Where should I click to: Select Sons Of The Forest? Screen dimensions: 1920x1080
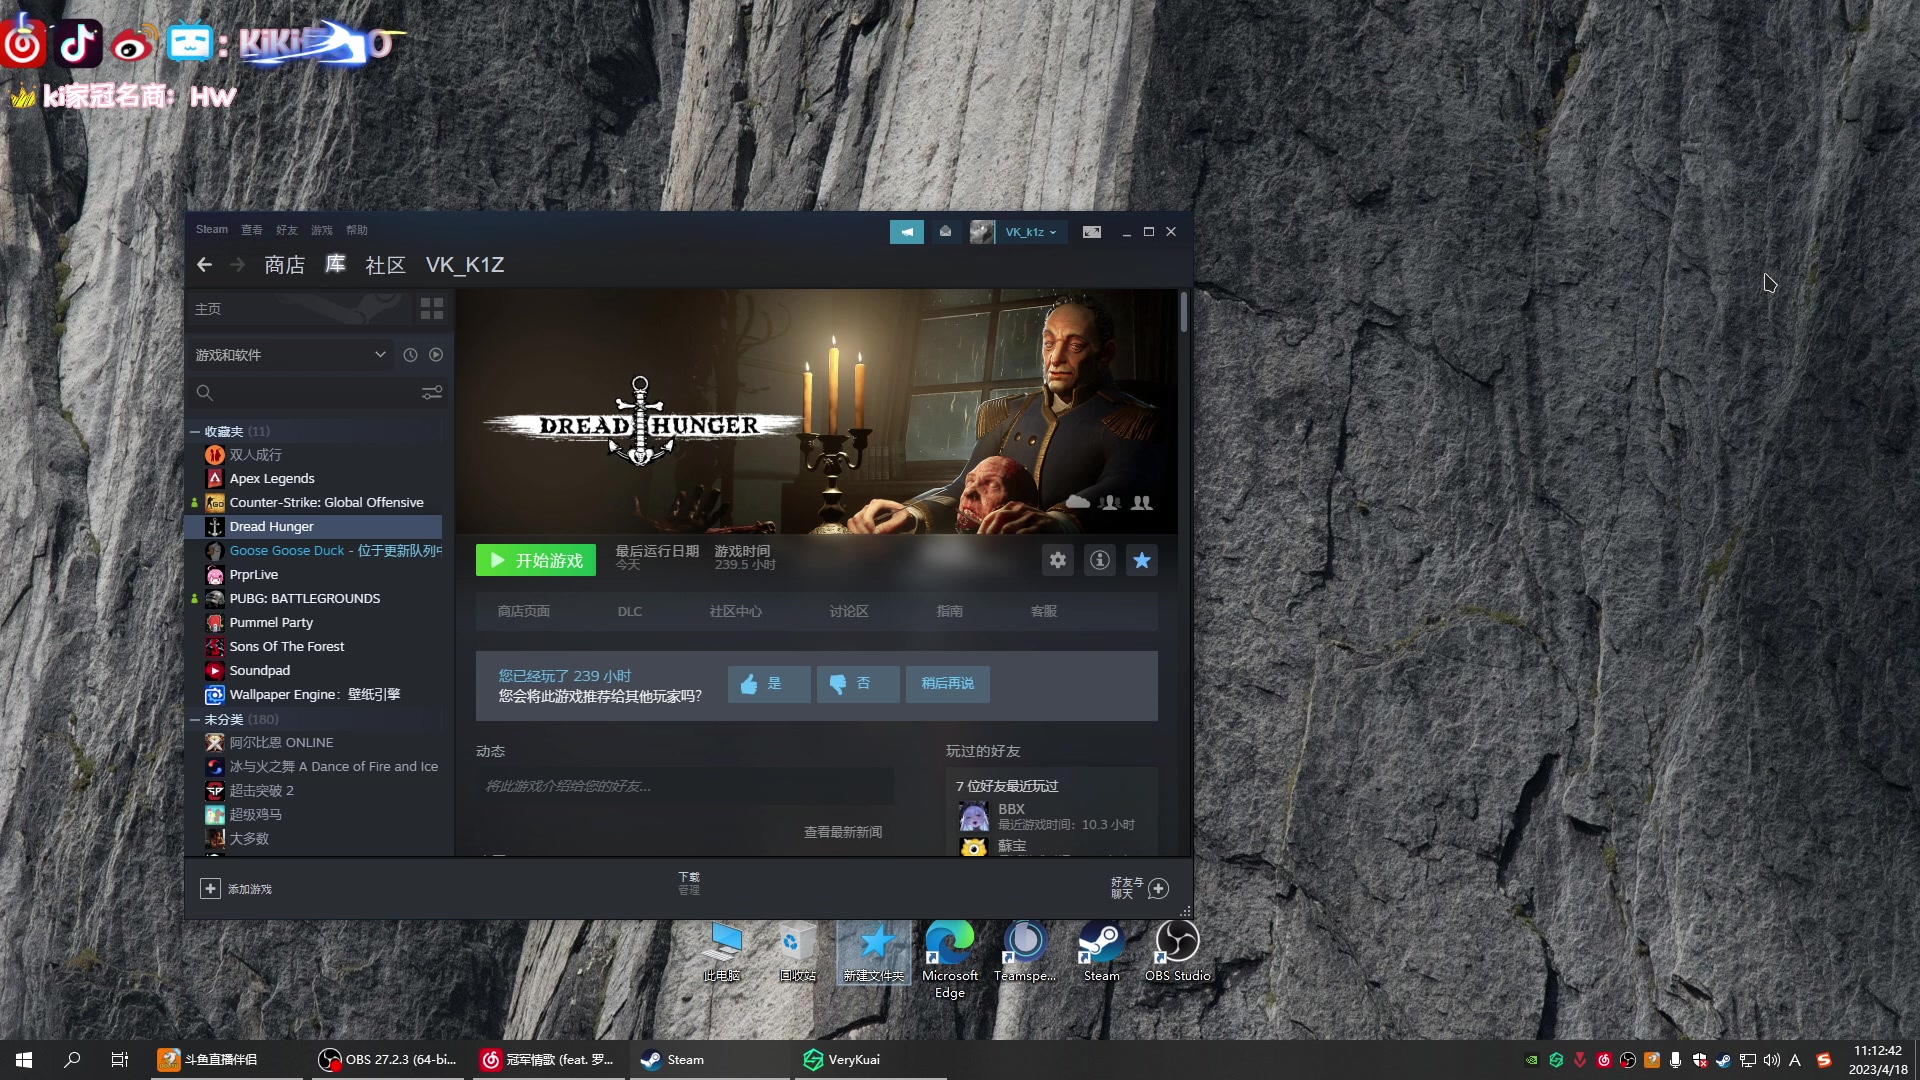point(287,647)
